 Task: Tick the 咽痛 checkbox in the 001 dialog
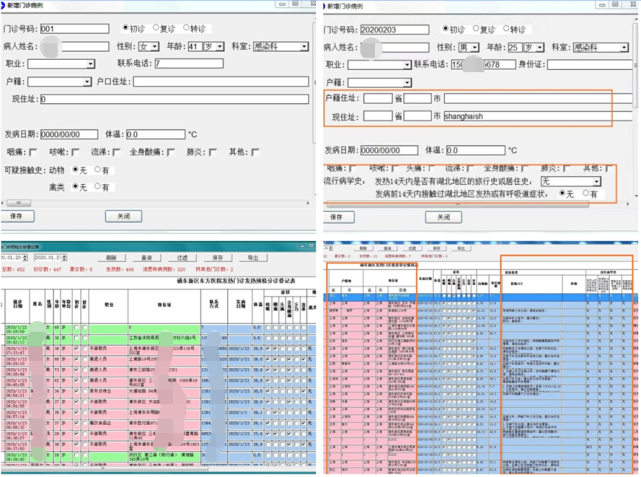[x=33, y=152]
